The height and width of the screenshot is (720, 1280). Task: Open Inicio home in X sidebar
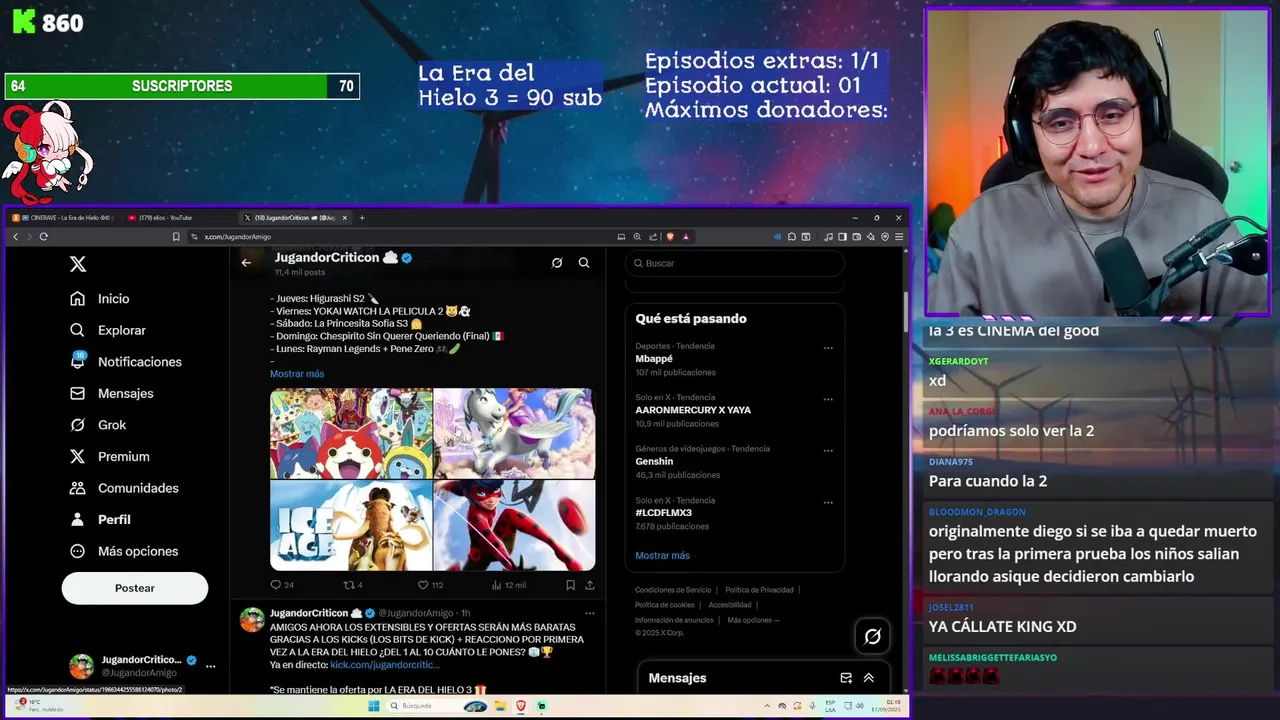click(100, 299)
